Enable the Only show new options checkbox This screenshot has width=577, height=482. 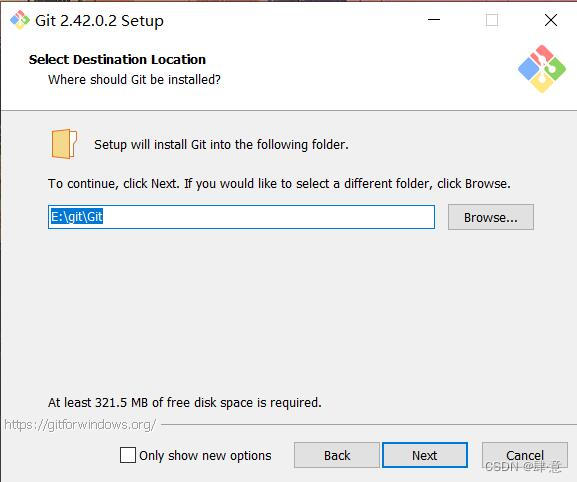coord(128,455)
